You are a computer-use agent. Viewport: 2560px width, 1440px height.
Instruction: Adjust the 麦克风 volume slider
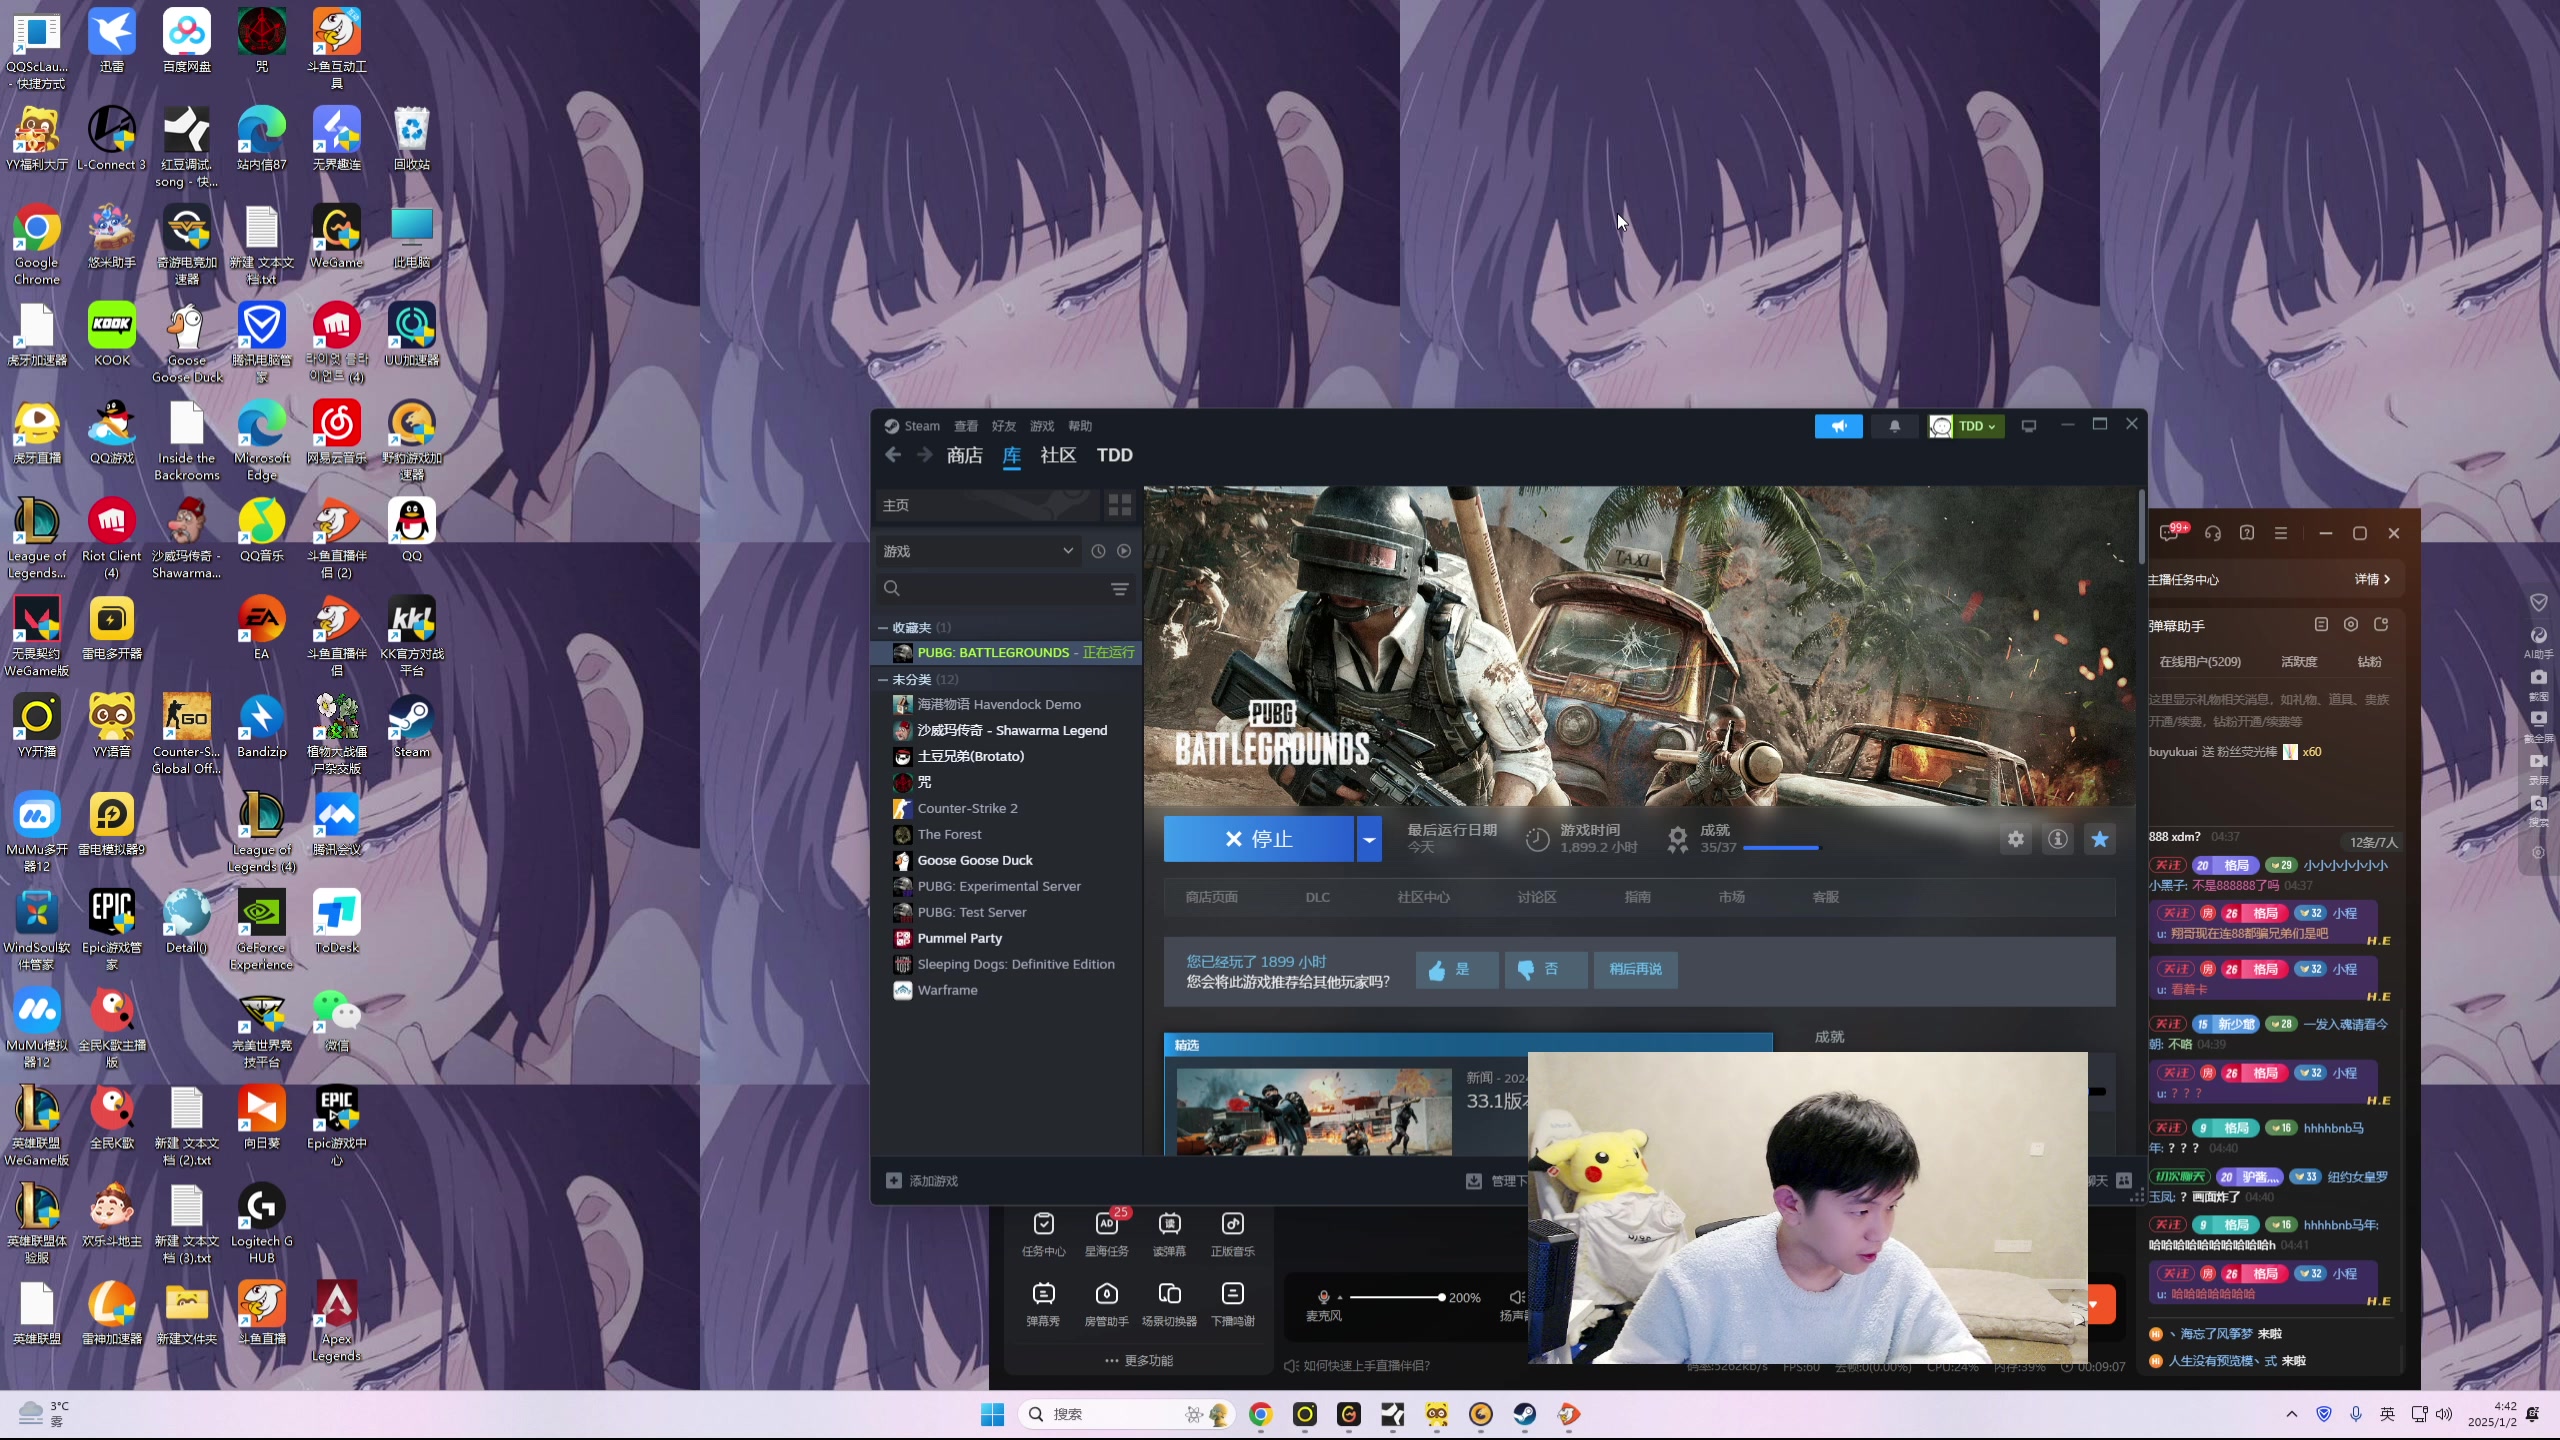point(1396,1297)
